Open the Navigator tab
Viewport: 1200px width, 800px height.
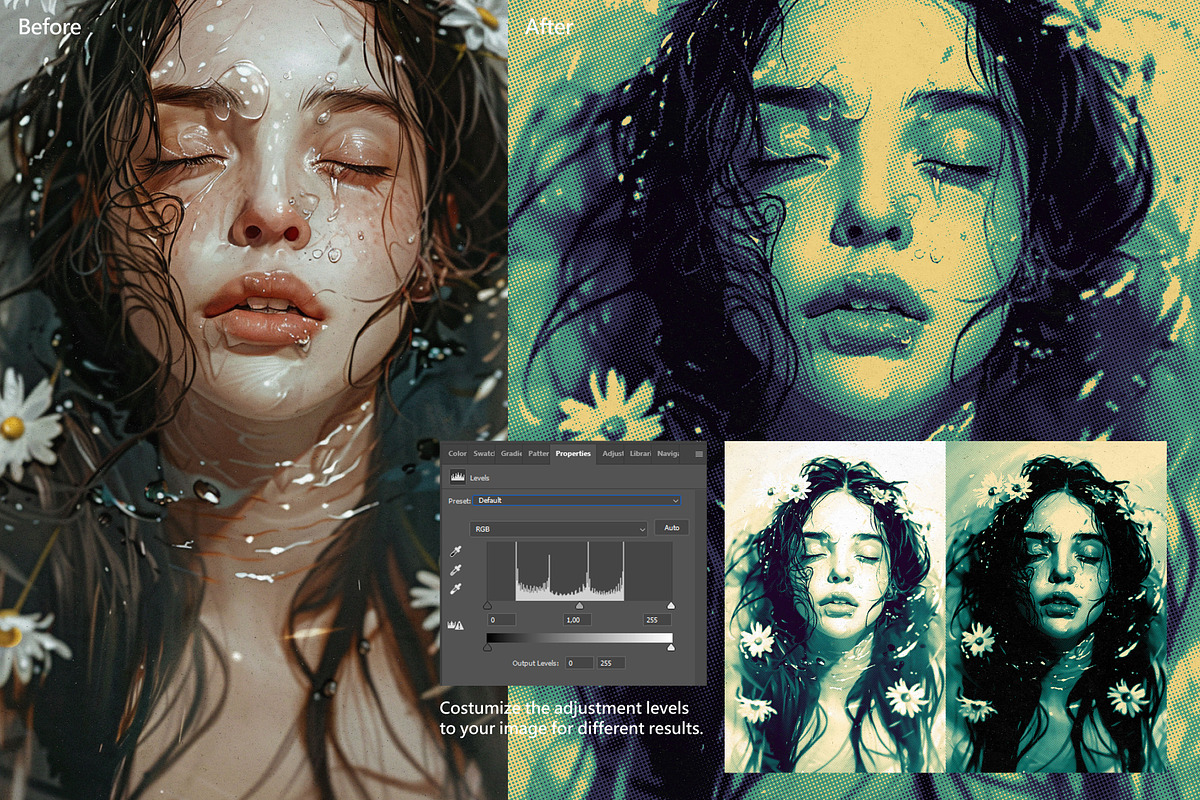click(x=667, y=454)
